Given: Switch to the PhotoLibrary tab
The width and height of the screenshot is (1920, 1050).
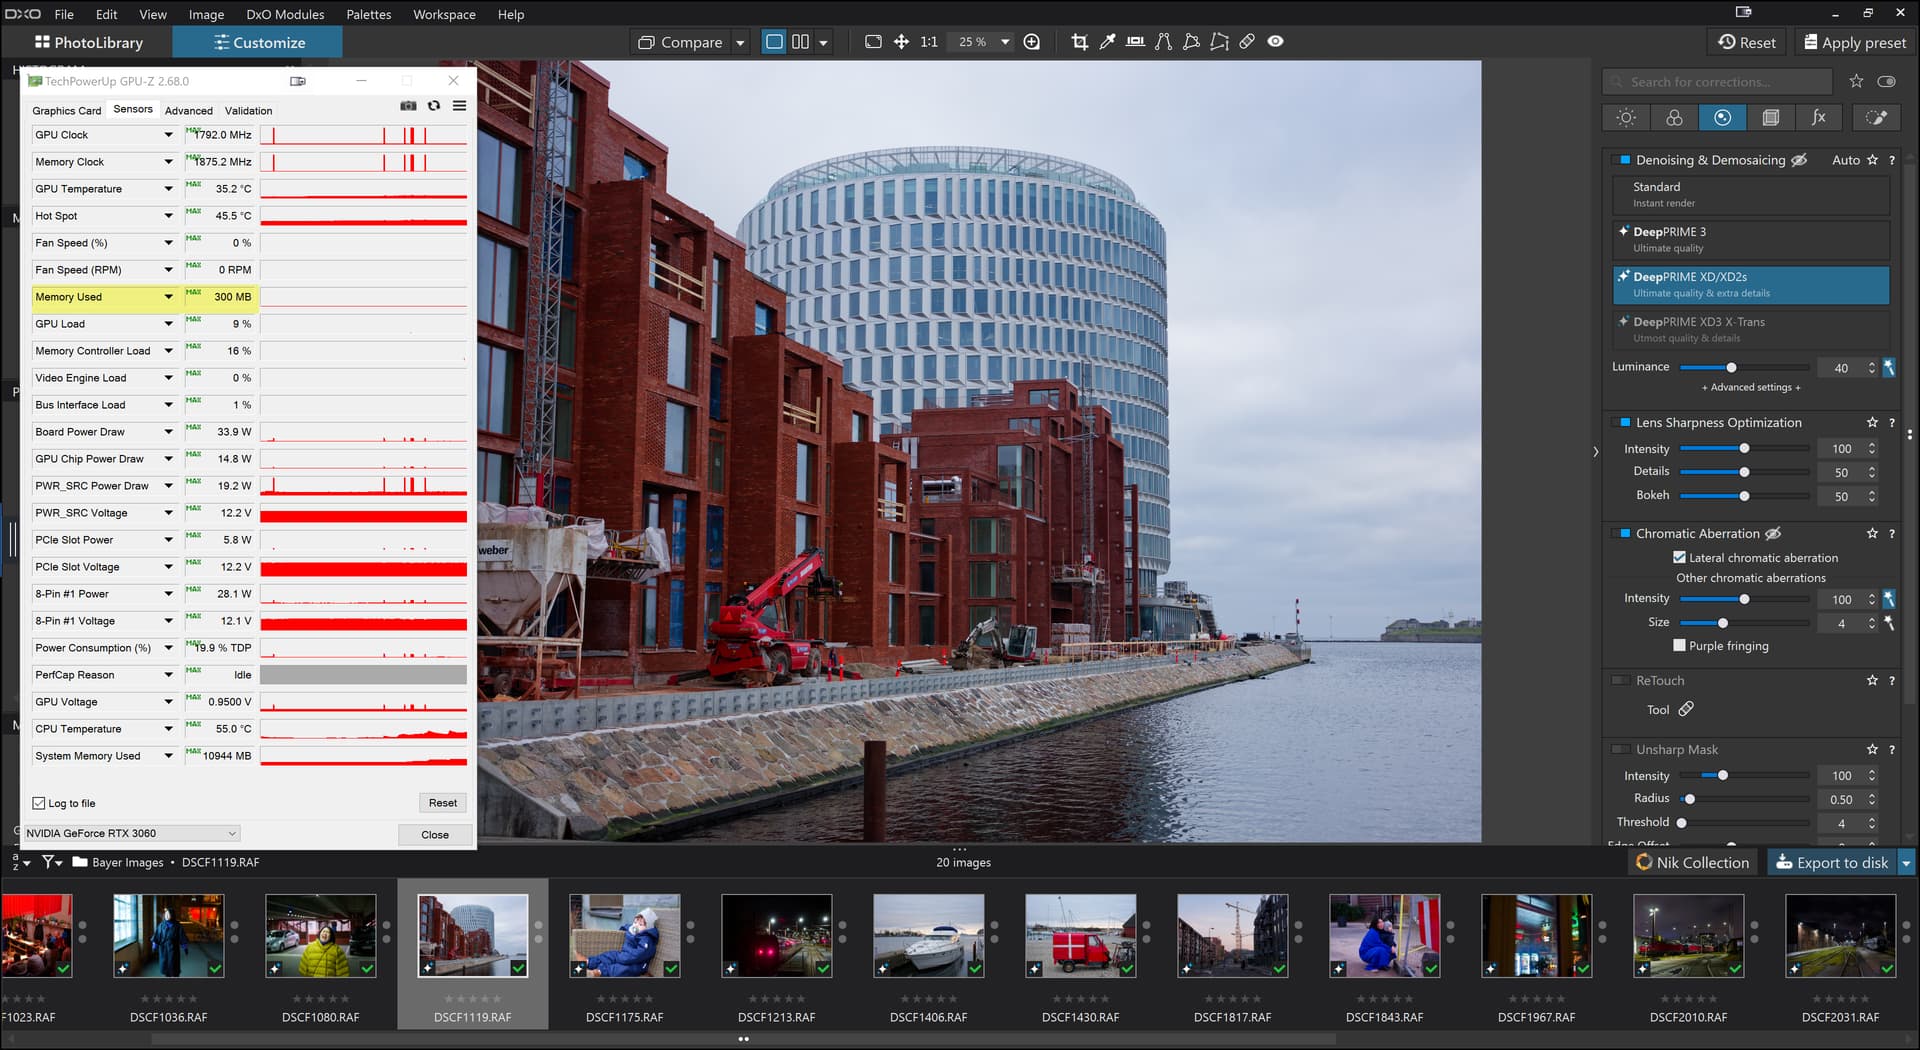Looking at the screenshot, I should coord(88,42).
